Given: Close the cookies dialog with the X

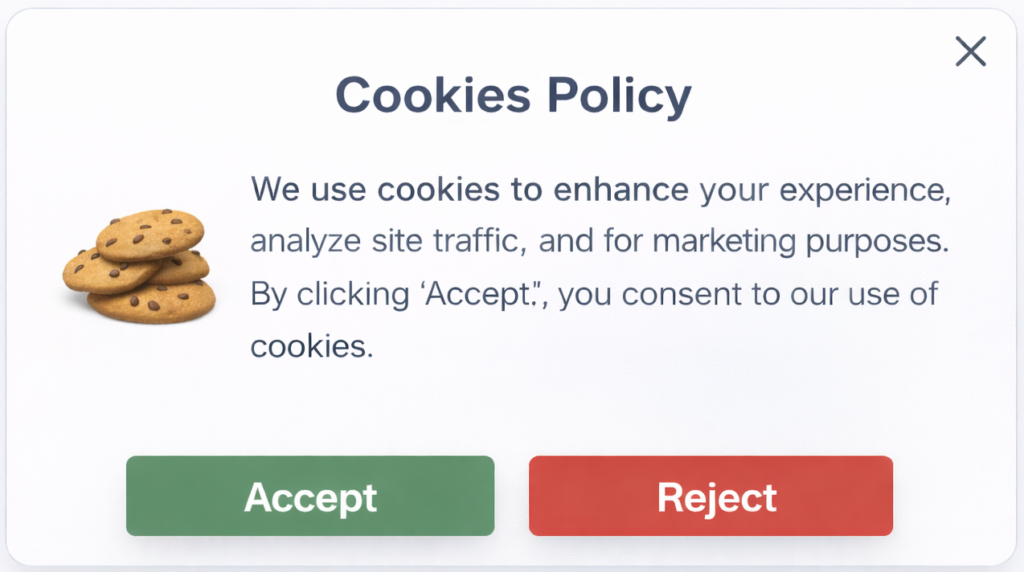Looking at the screenshot, I should tap(970, 51).
